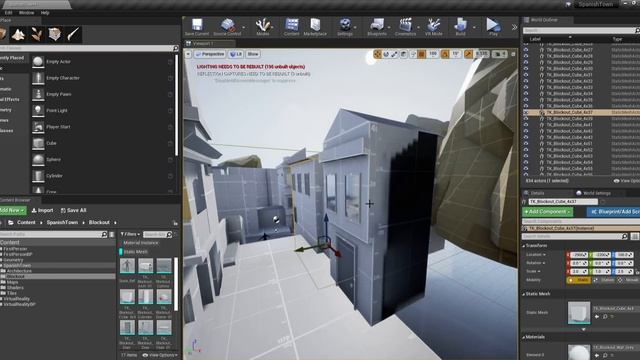Open the viewport Show menu

pyautogui.click(x=253, y=54)
